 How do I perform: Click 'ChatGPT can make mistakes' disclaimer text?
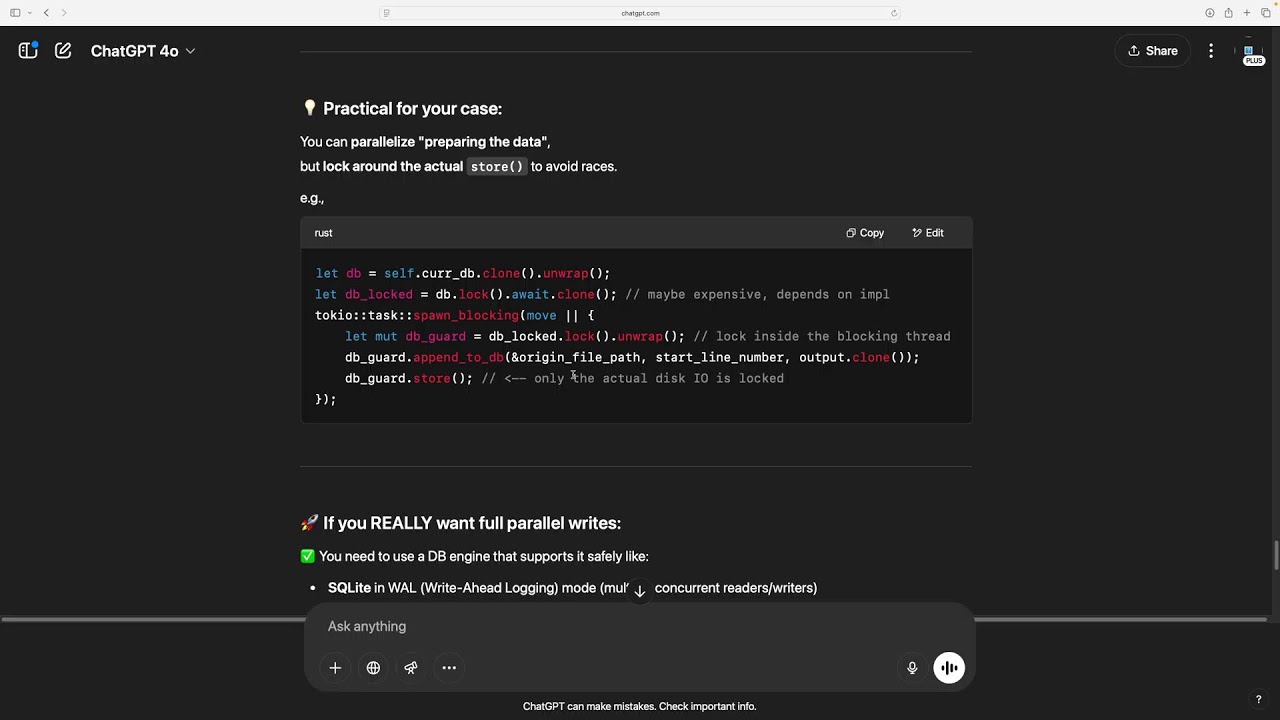pos(639,706)
